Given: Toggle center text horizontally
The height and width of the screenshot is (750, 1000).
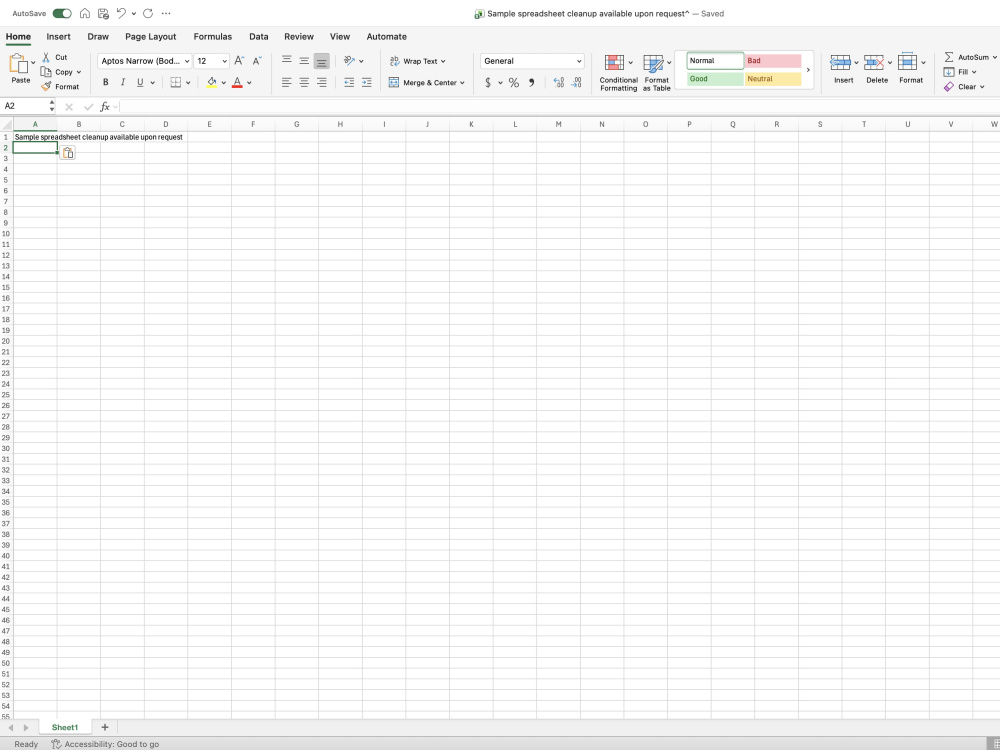Looking at the screenshot, I should pos(304,82).
